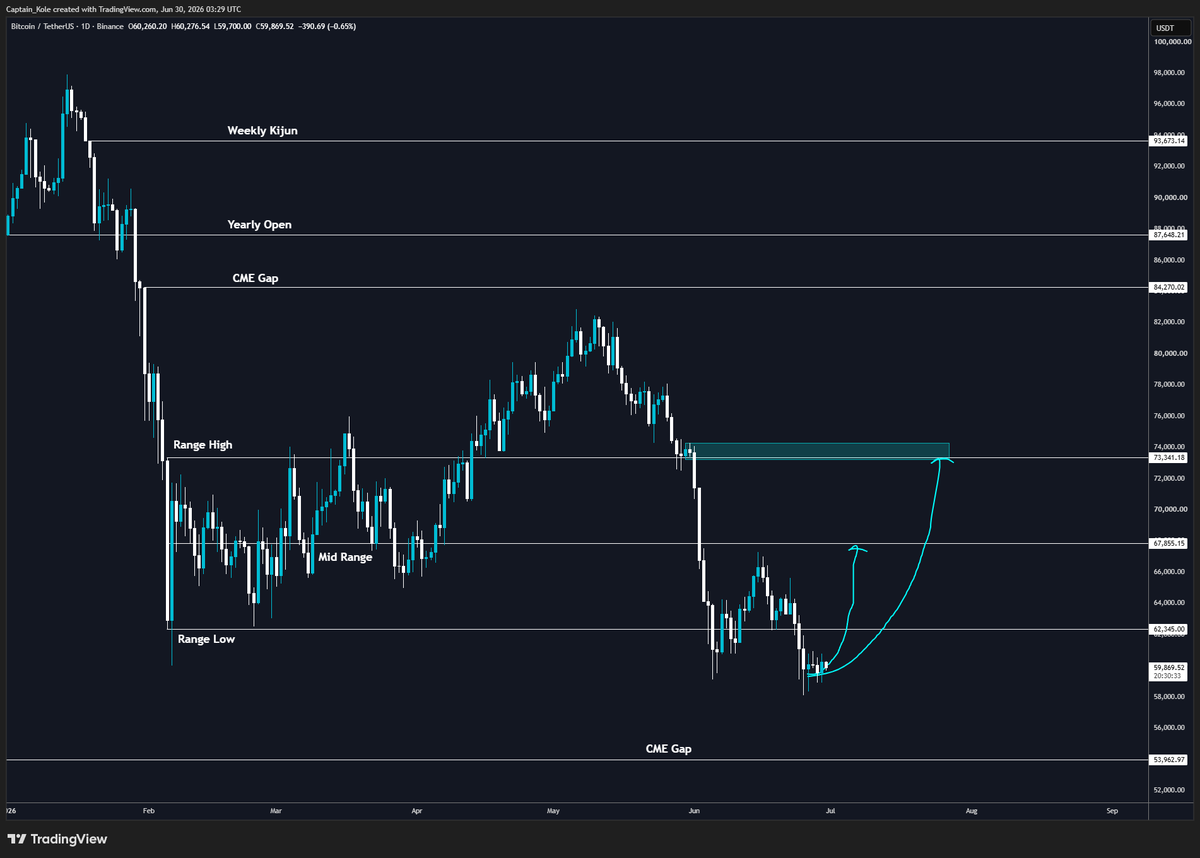Select the Yearly Open label
The height and width of the screenshot is (858, 1200).
click(259, 225)
